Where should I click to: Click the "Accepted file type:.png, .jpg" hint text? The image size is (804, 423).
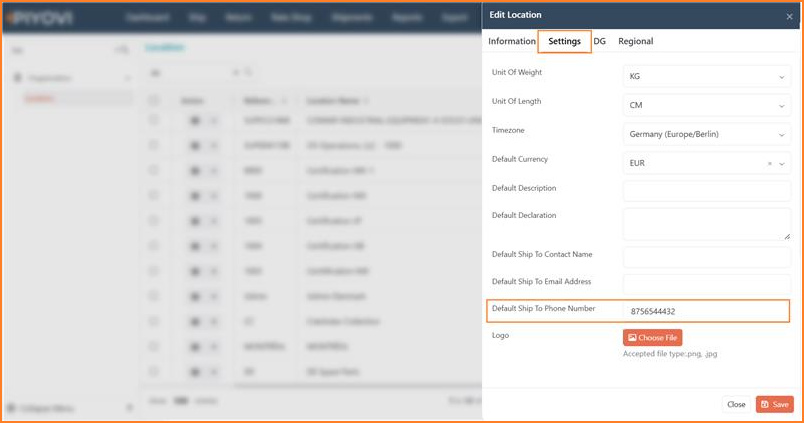click(670, 354)
